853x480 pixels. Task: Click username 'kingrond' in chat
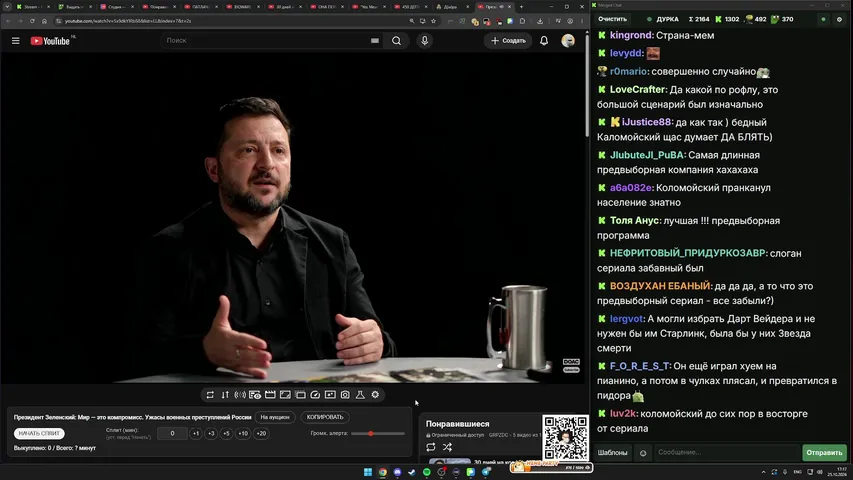(631, 35)
